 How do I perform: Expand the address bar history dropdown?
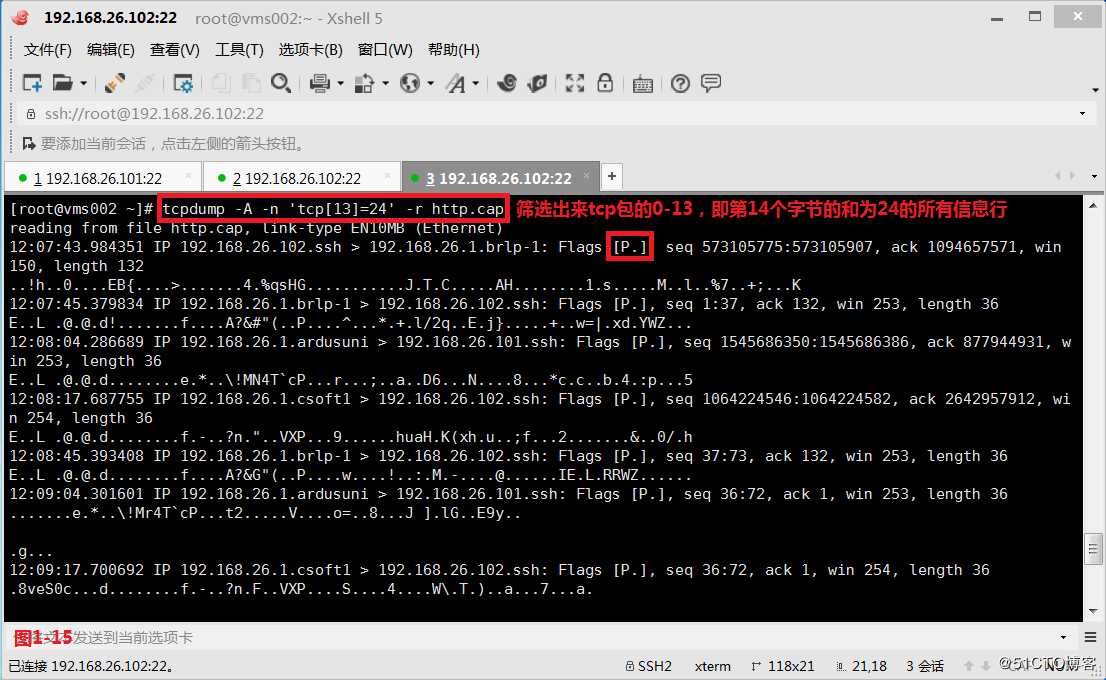pyautogui.click(x=1082, y=114)
